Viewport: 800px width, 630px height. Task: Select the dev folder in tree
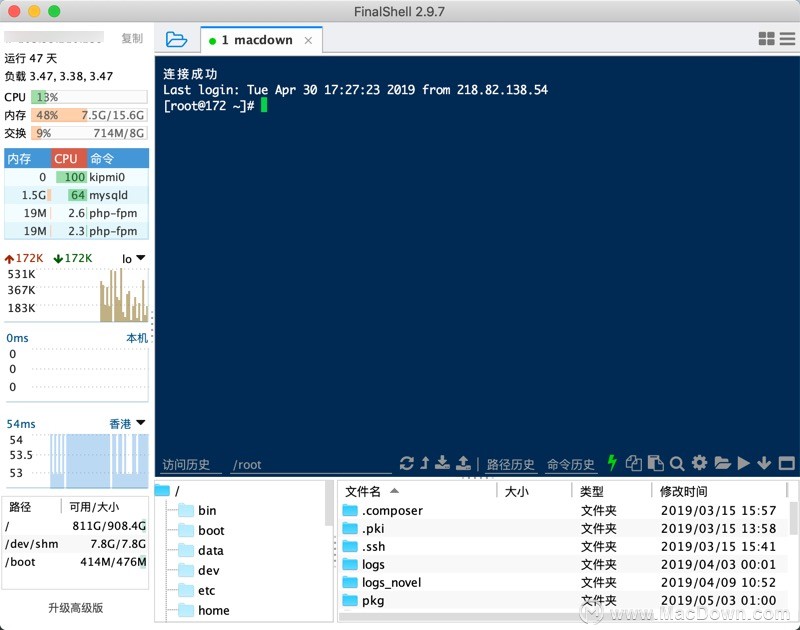199,570
